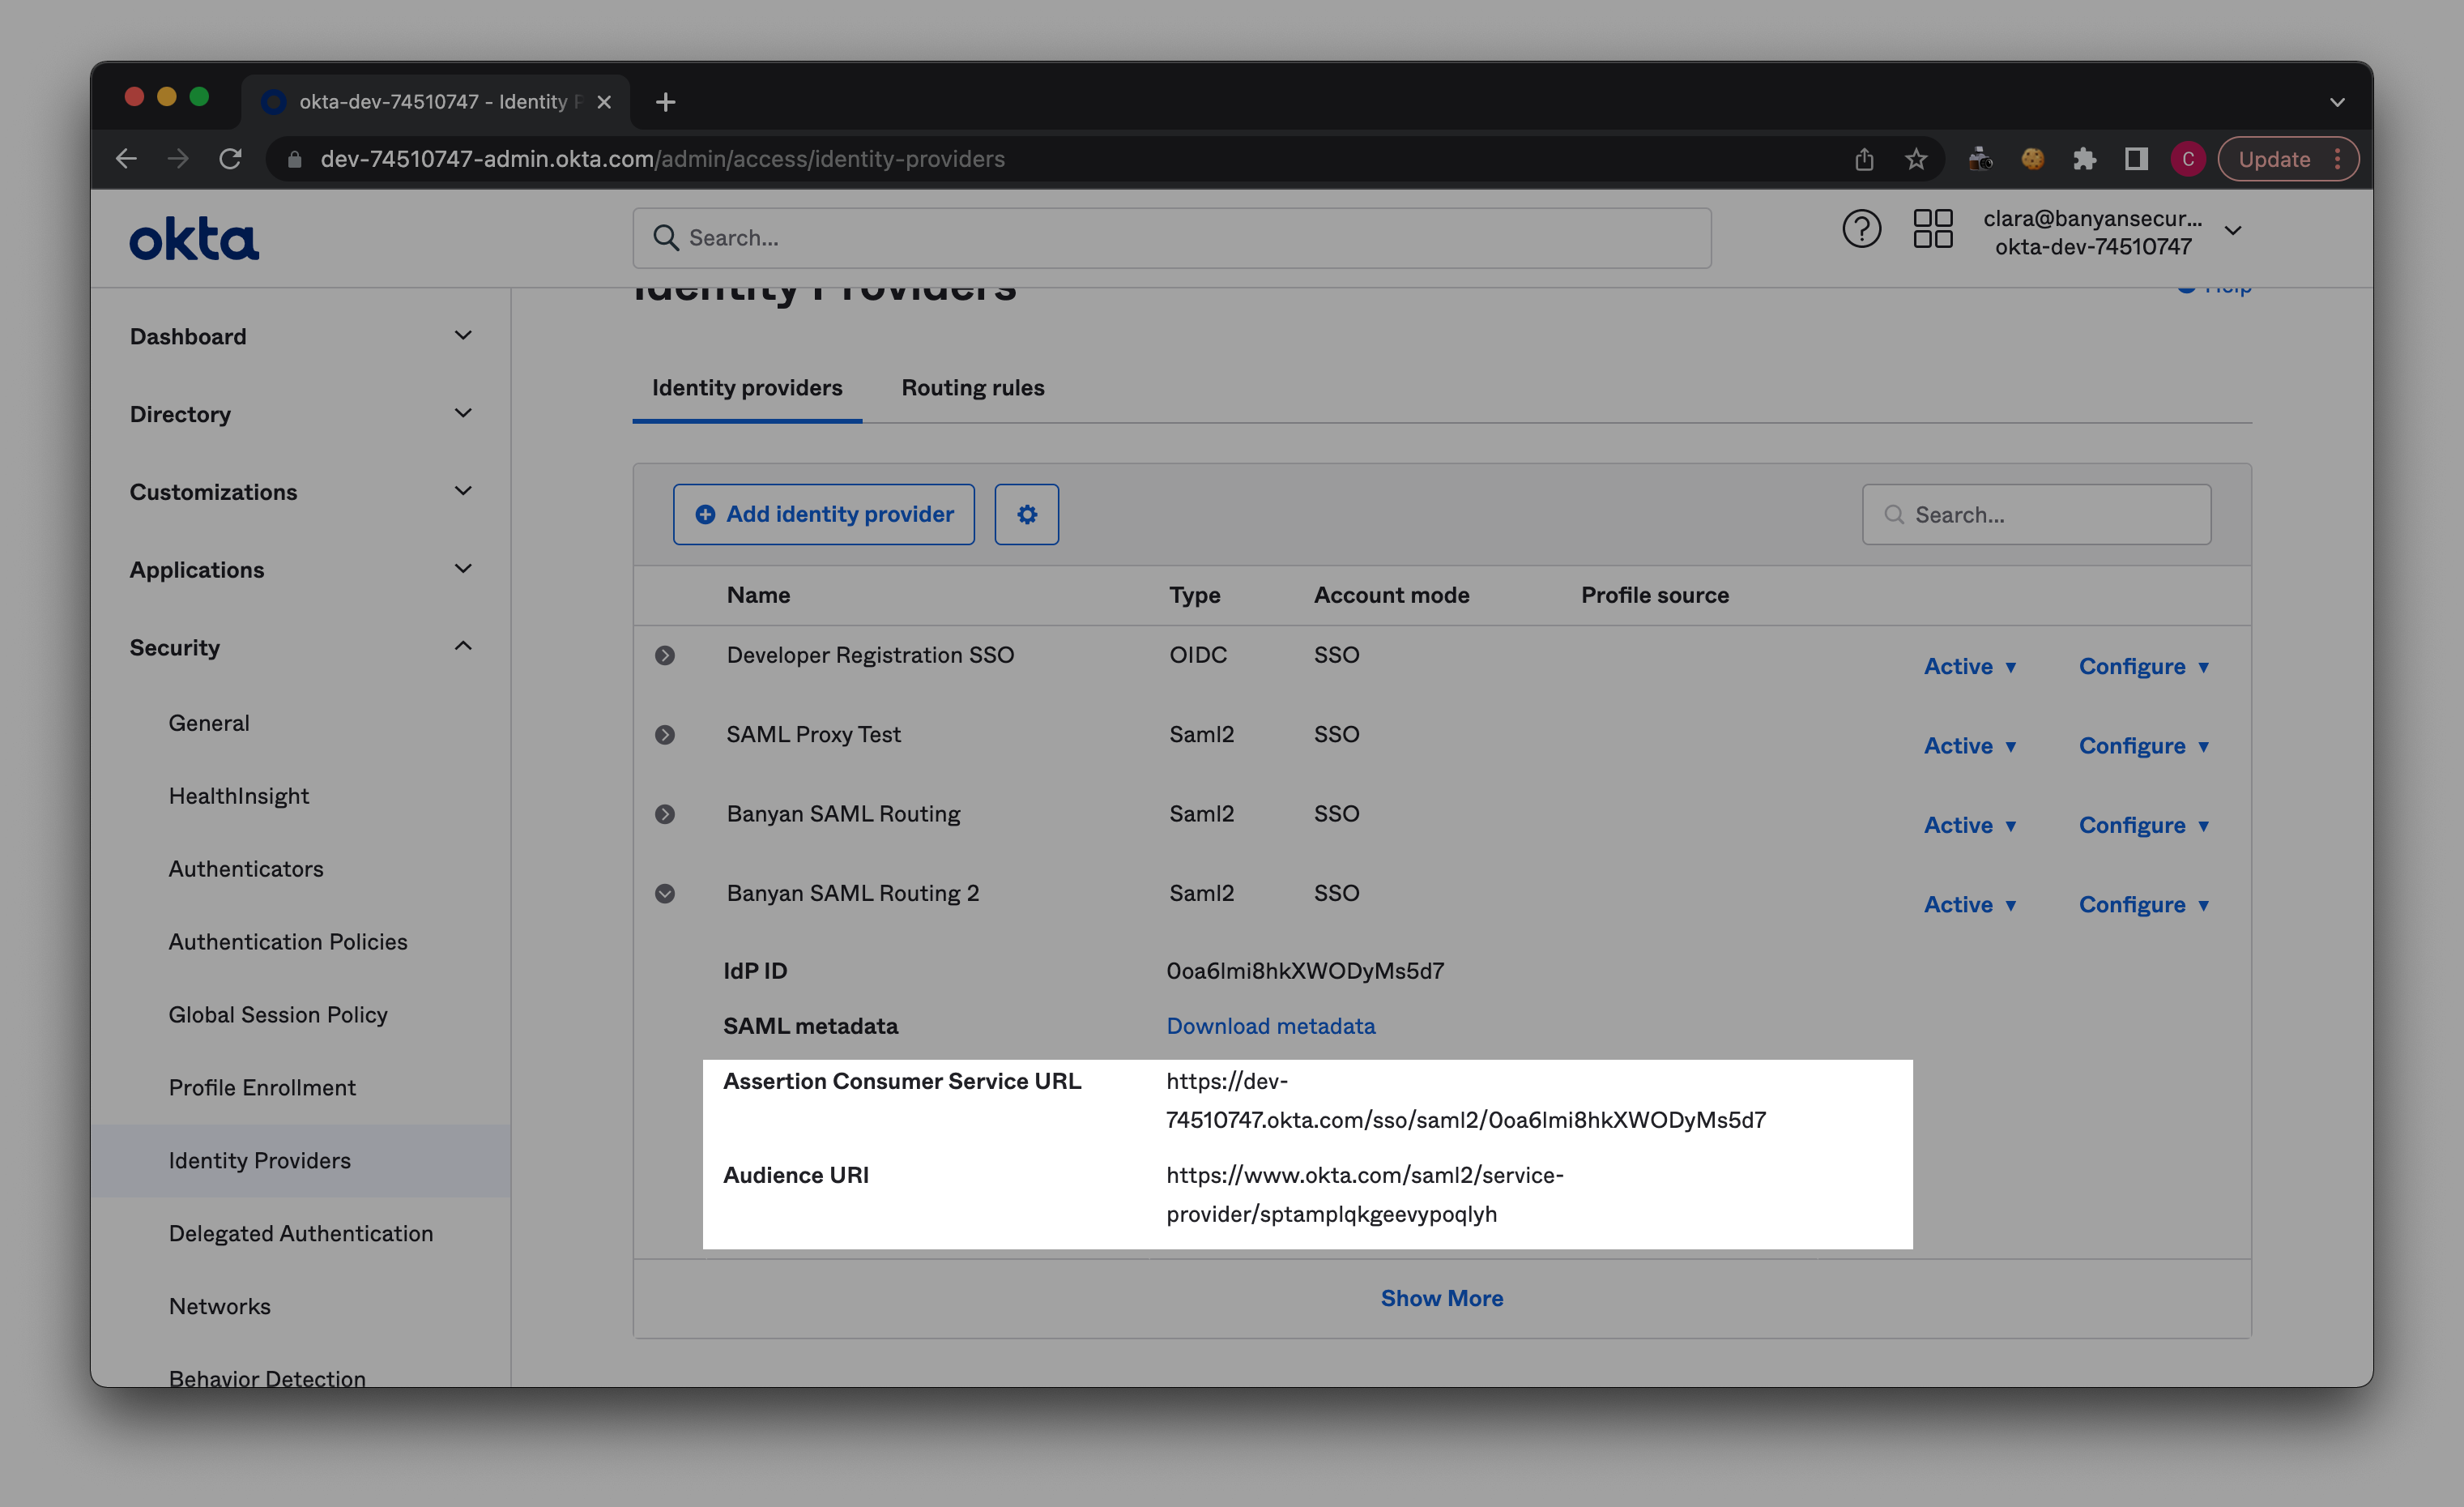Collapse the Banyan SAML Routing 2 row
The height and width of the screenshot is (1507, 2464).
coord(665,894)
